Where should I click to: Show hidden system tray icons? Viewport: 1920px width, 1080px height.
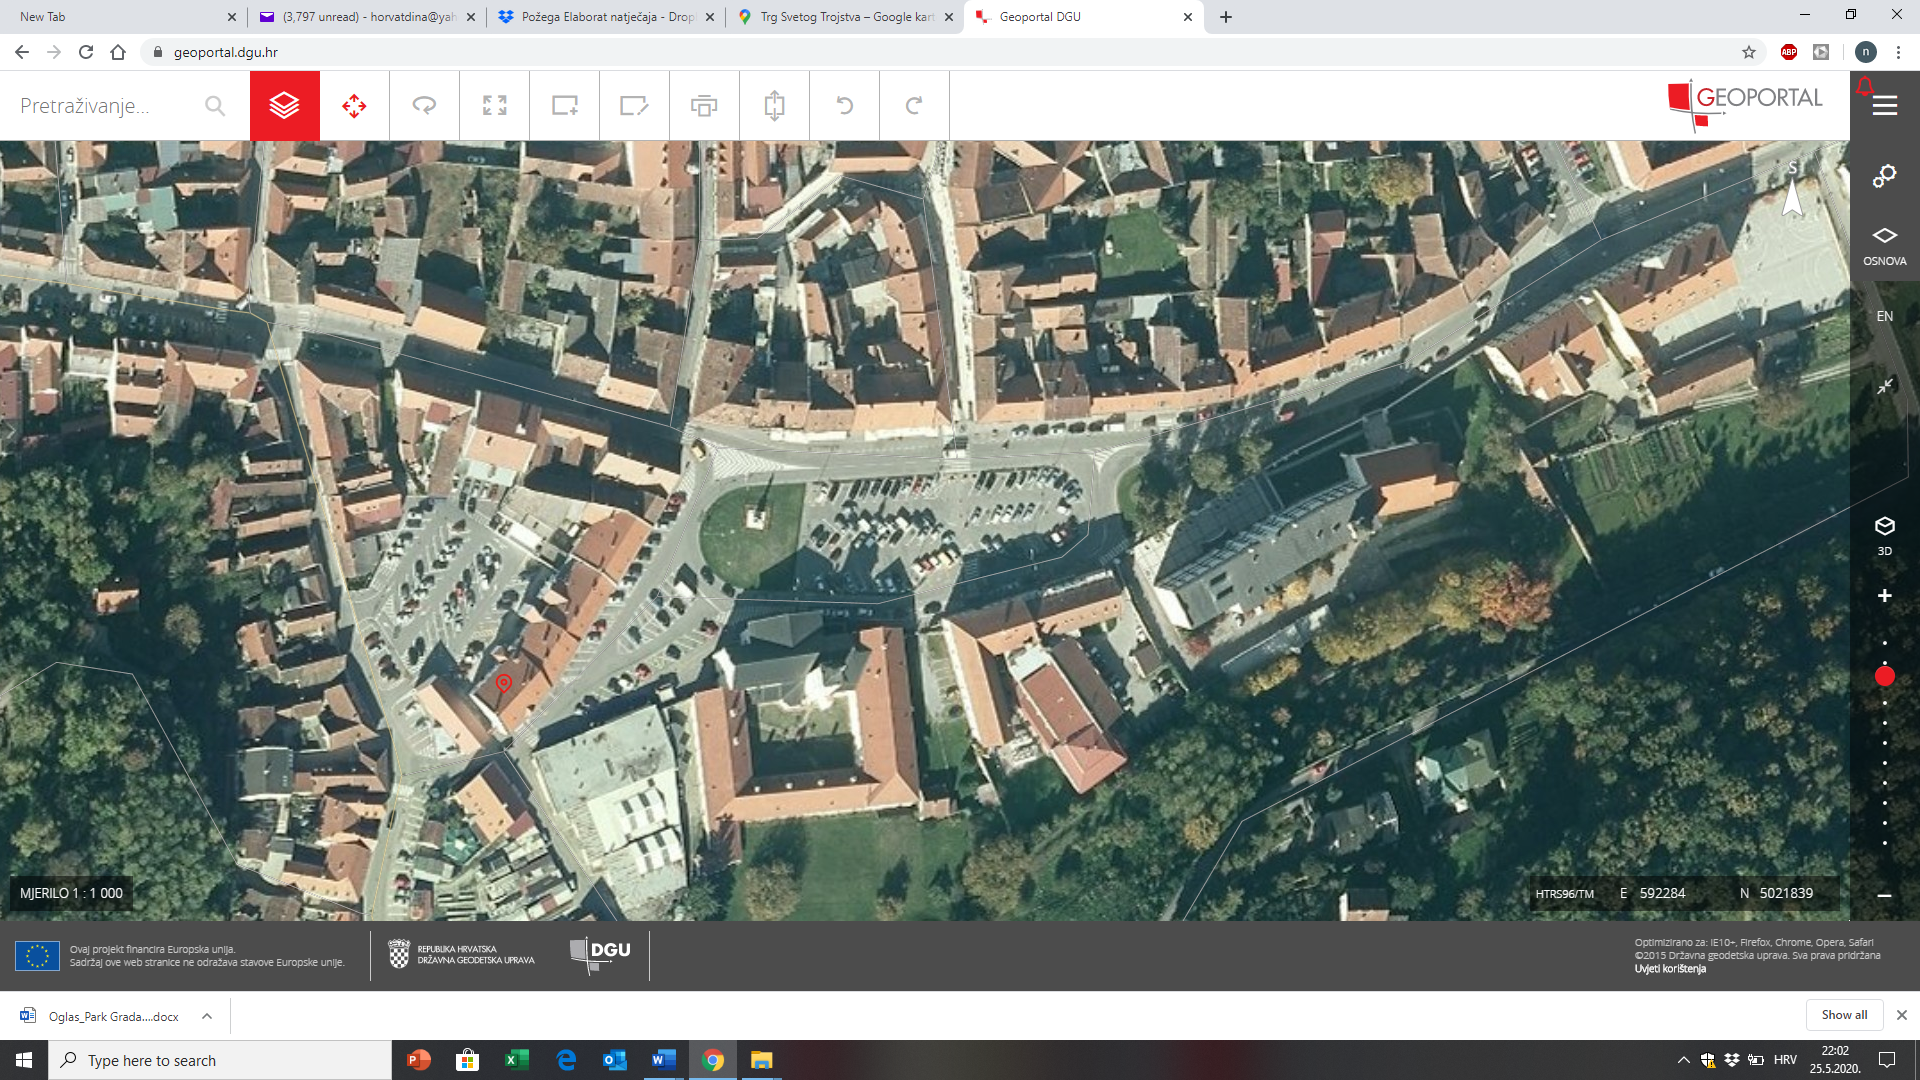point(1683,1060)
